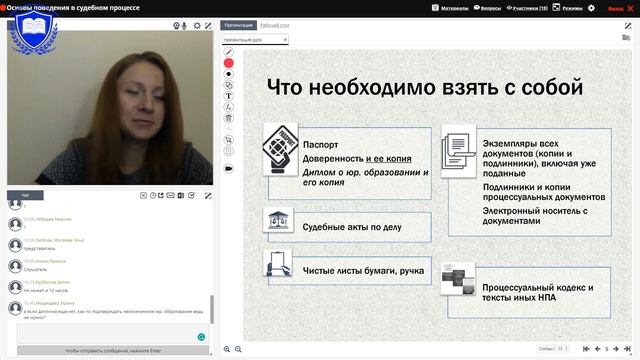Click the square frame tool icon
Image resolution: width=640 pixels, height=360 pixels.
229,151
